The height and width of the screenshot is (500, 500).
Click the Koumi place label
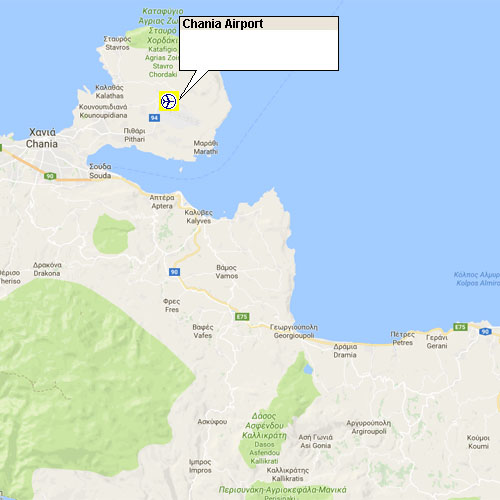(478, 442)
